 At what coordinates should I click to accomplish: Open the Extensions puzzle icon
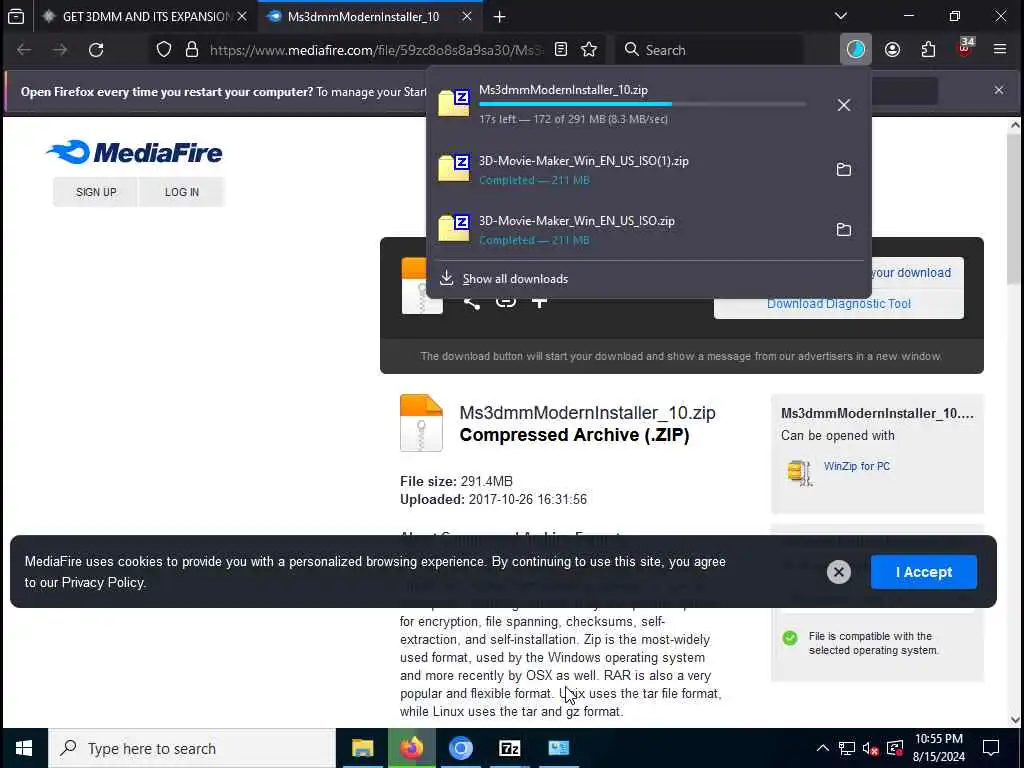pos(928,50)
